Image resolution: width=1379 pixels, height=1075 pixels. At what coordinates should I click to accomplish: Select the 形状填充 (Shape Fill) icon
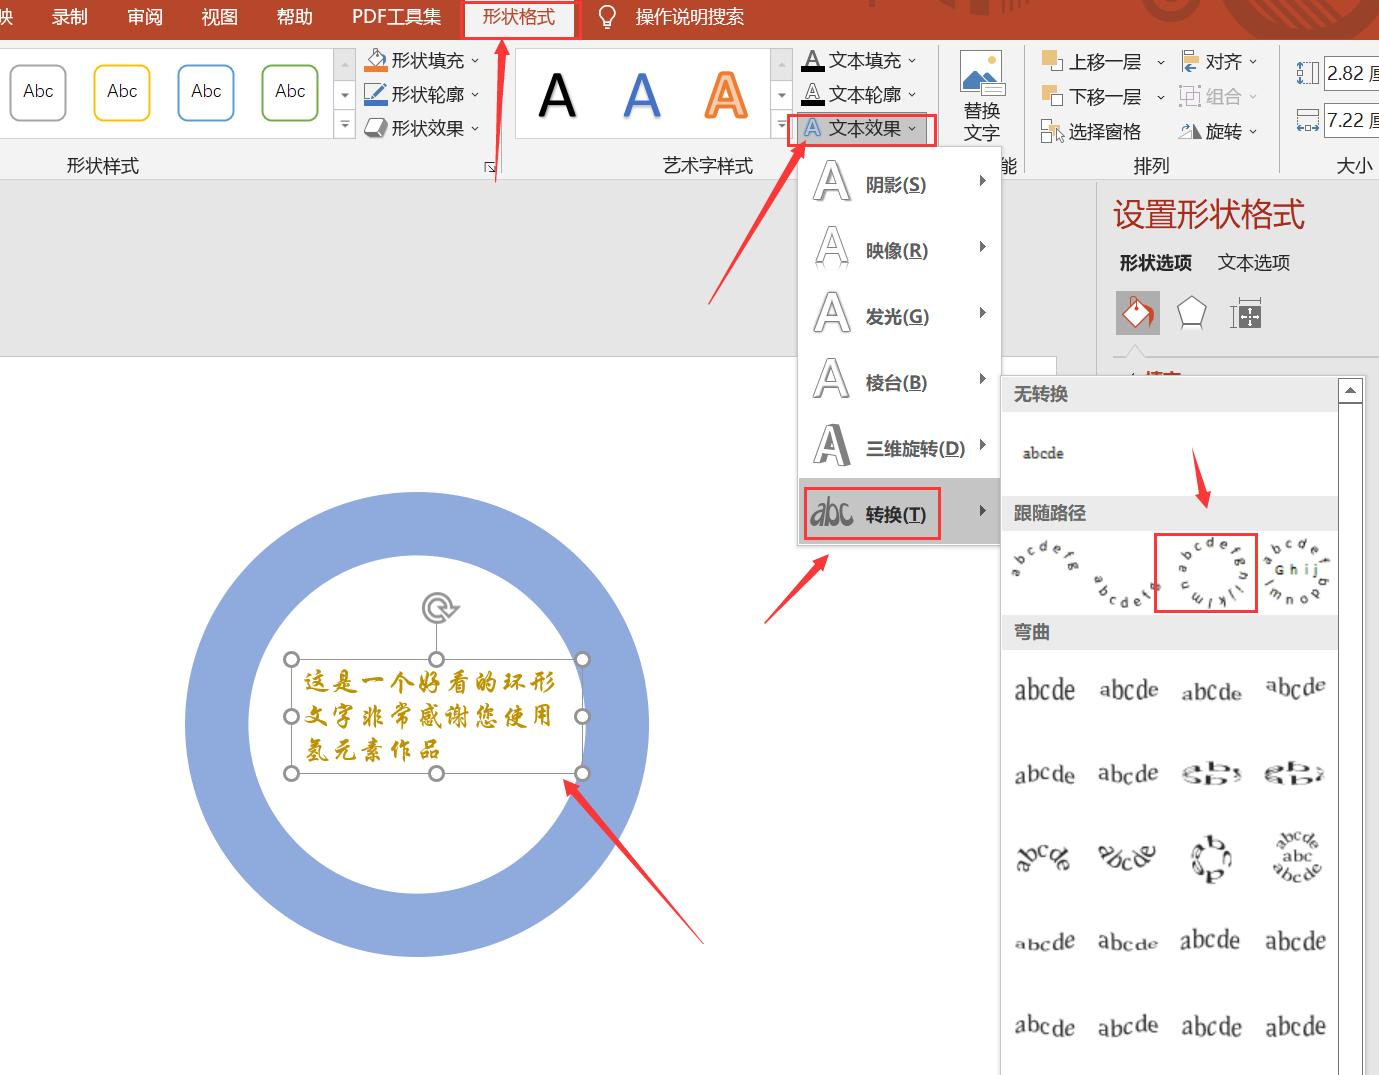tap(377, 60)
